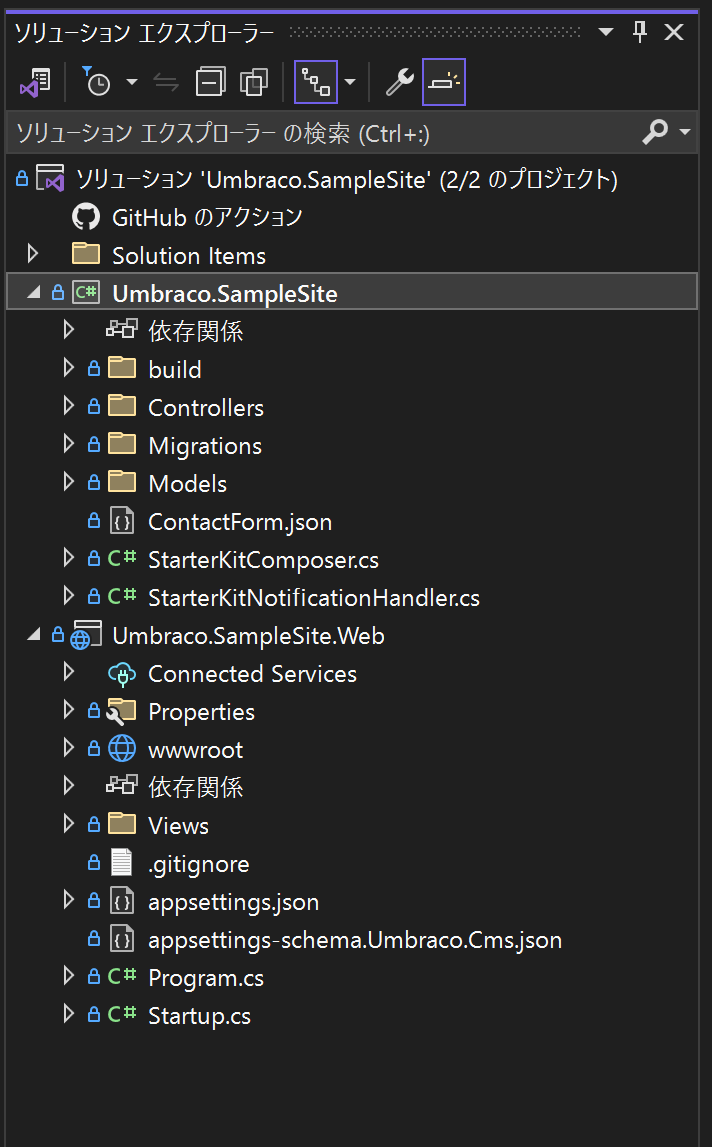Click the switch views Visual Studio icon
Image resolution: width=712 pixels, height=1147 pixels.
coord(37,83)
